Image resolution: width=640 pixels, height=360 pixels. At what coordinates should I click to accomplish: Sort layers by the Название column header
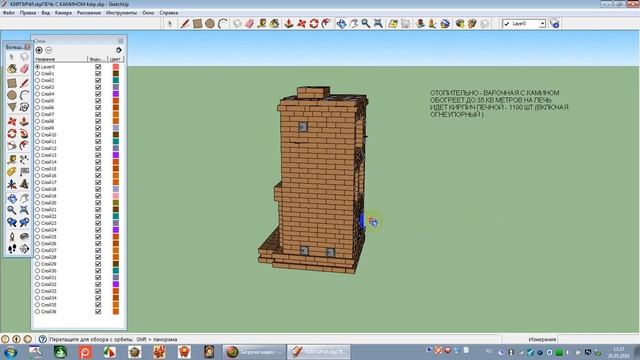pos(61,59)
